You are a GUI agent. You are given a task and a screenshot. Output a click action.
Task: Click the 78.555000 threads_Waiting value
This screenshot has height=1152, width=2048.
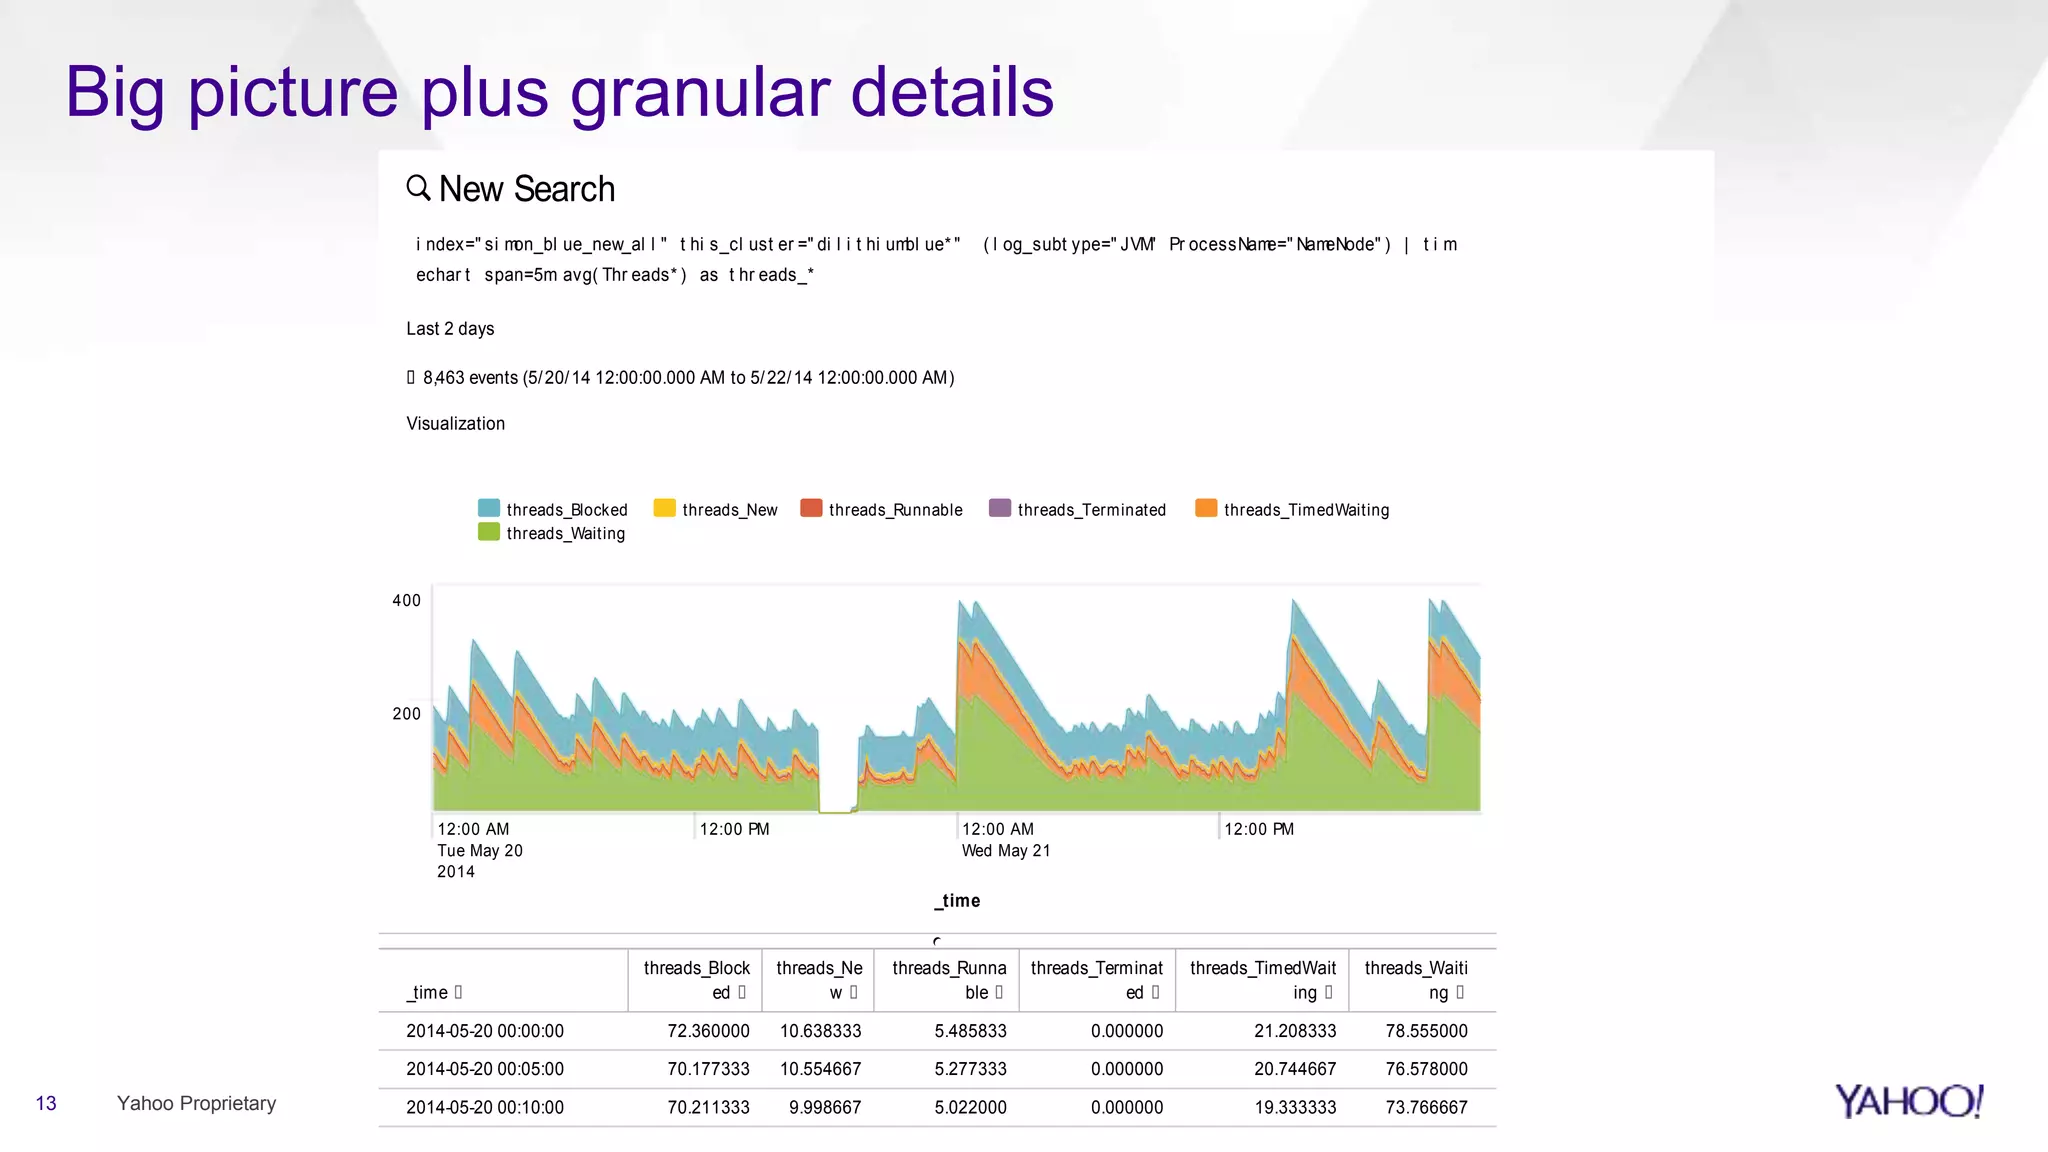tap(1426, 1031)
